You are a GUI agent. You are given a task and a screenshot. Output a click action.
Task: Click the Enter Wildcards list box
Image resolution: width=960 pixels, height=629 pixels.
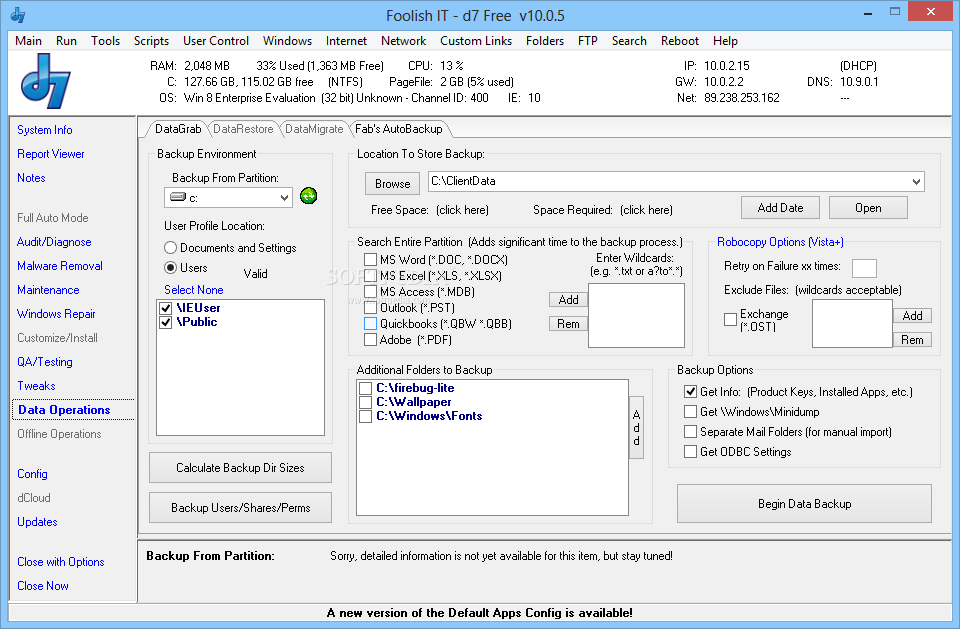pyautogui.click(x=636, y=315)
